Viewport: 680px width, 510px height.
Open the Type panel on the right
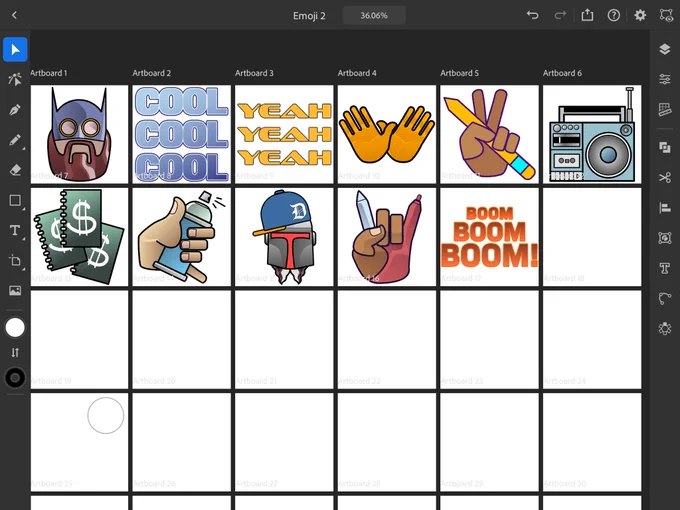[665, 268]
